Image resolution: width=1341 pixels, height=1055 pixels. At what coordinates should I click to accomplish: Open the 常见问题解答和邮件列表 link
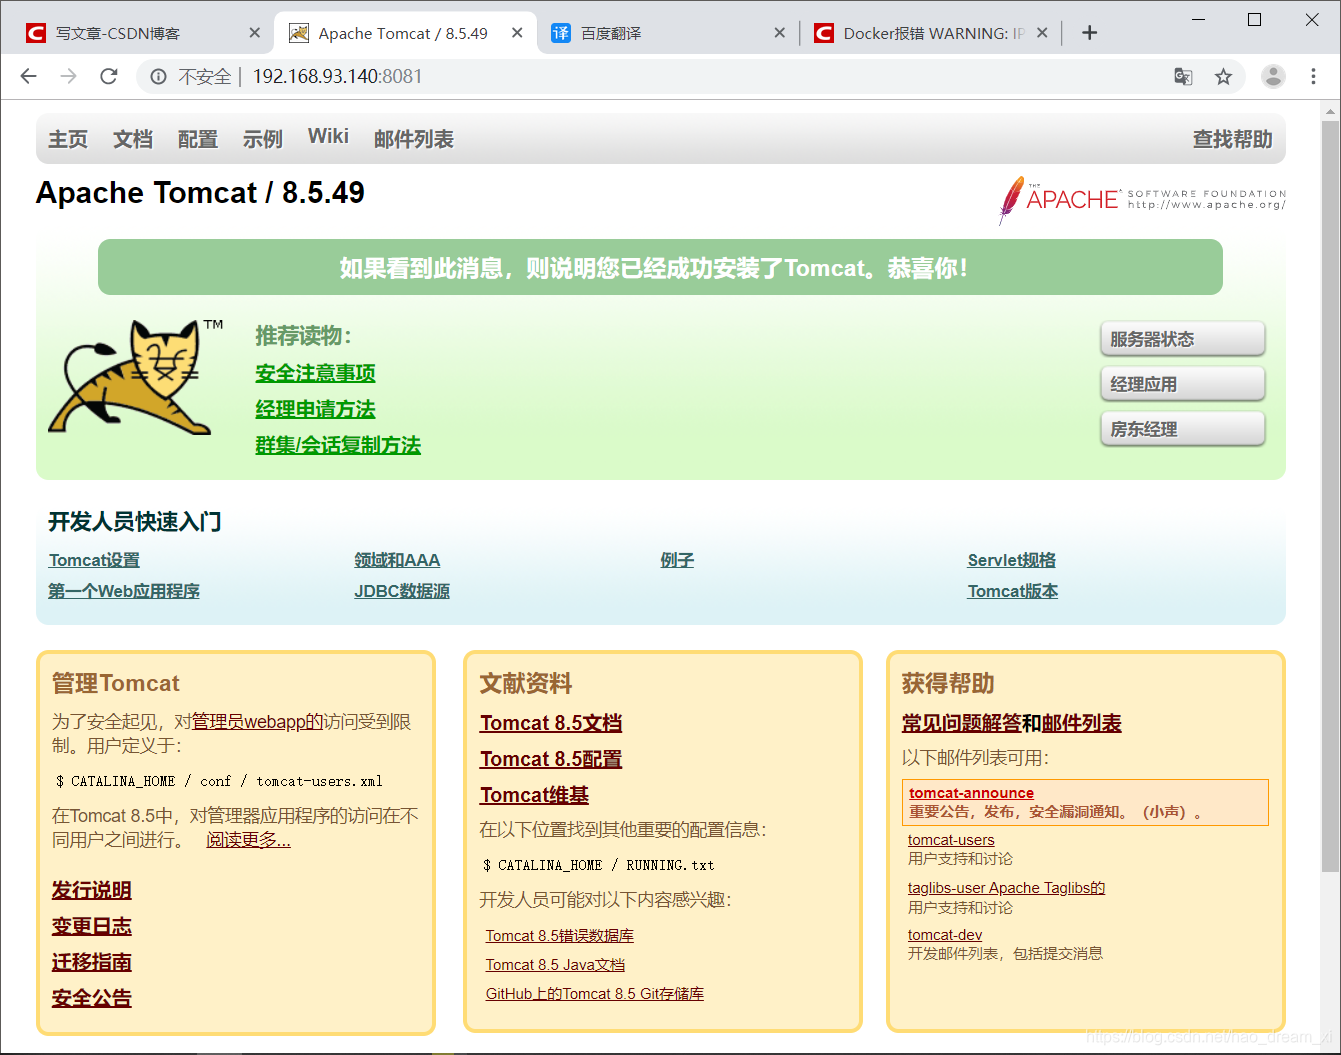(1011, 723)
